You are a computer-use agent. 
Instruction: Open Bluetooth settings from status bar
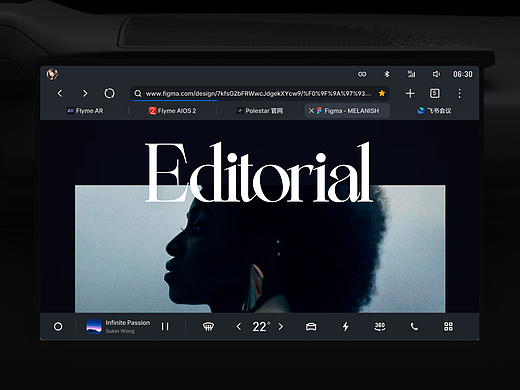coord(387,74)
